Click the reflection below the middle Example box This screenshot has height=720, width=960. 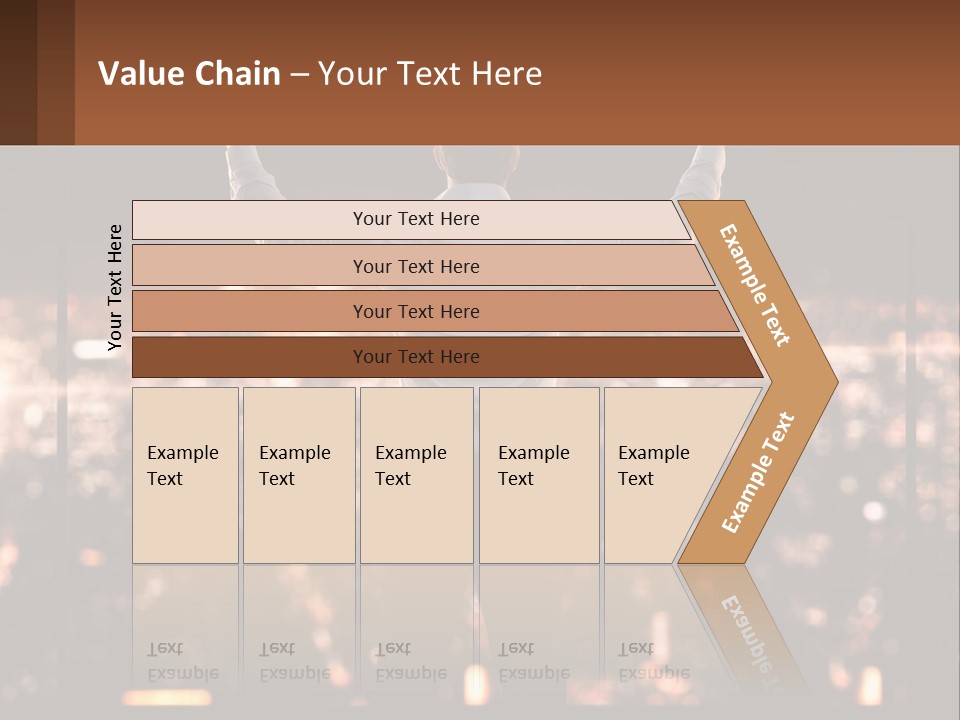(x=416, y=640)
